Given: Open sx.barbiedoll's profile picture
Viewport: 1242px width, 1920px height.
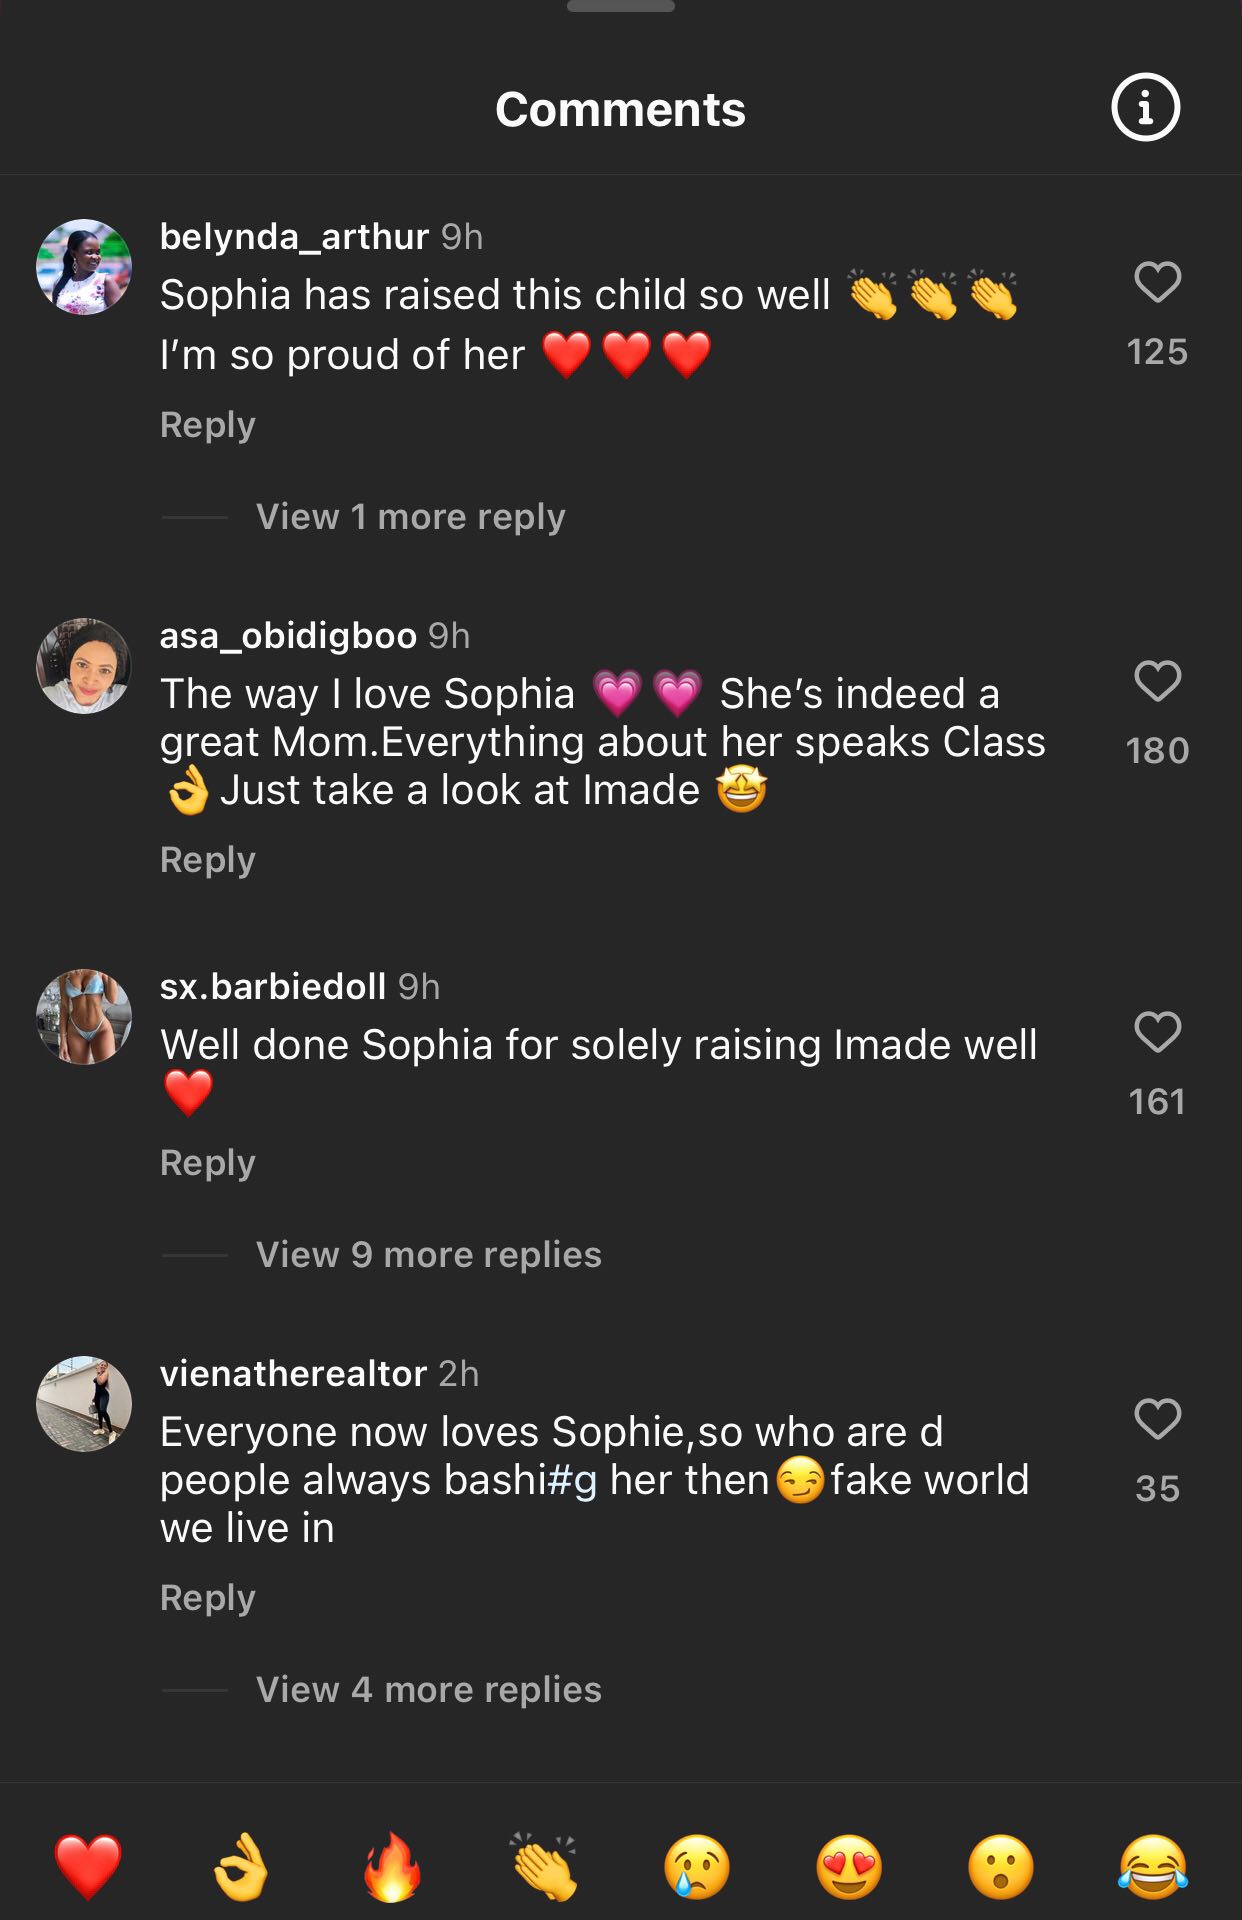Looking at the screenshot, I should 84,1016.
